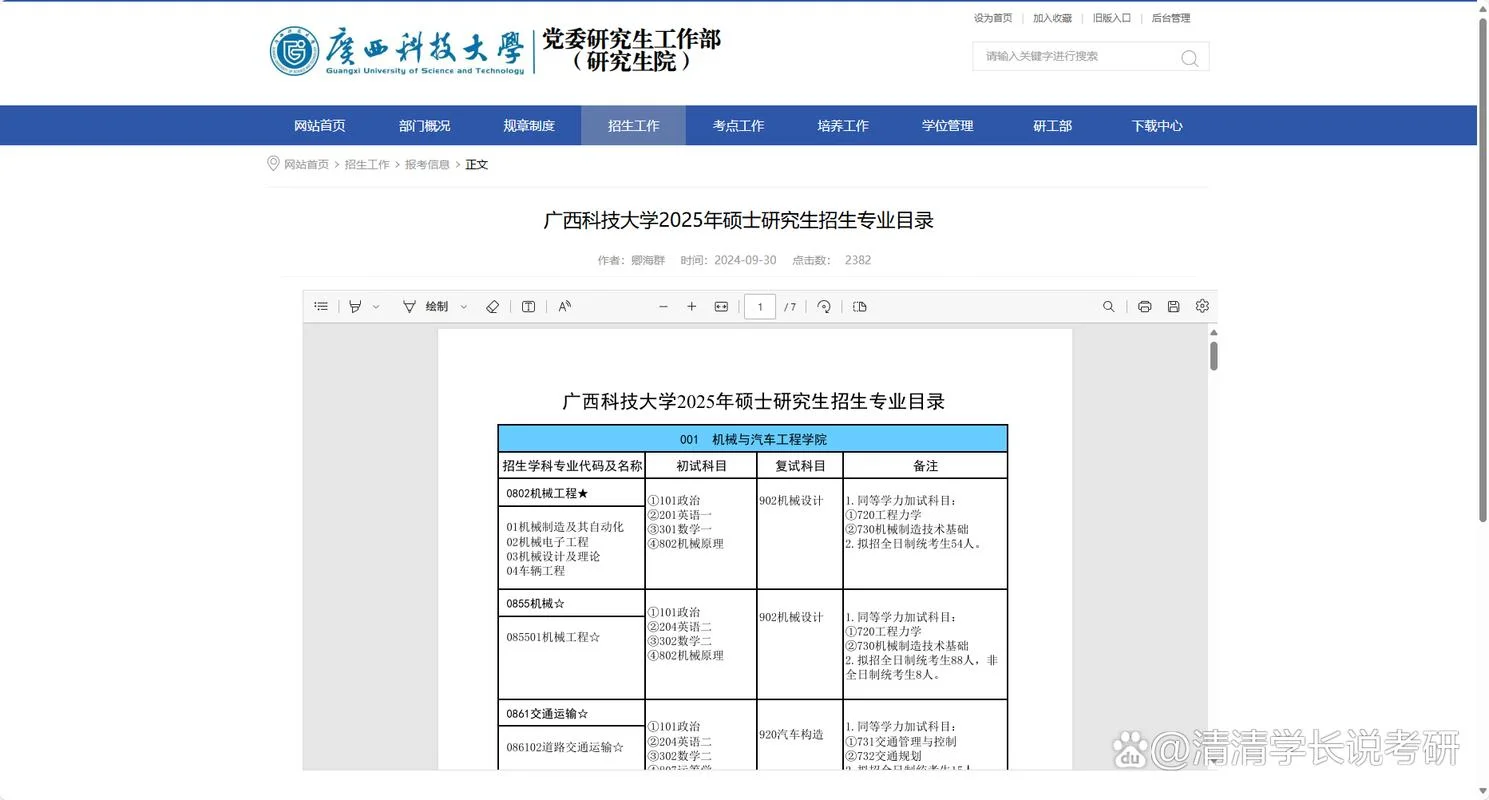Open the 学位管理 navigation tab
1489x800 pixels.
coord(948,126)
